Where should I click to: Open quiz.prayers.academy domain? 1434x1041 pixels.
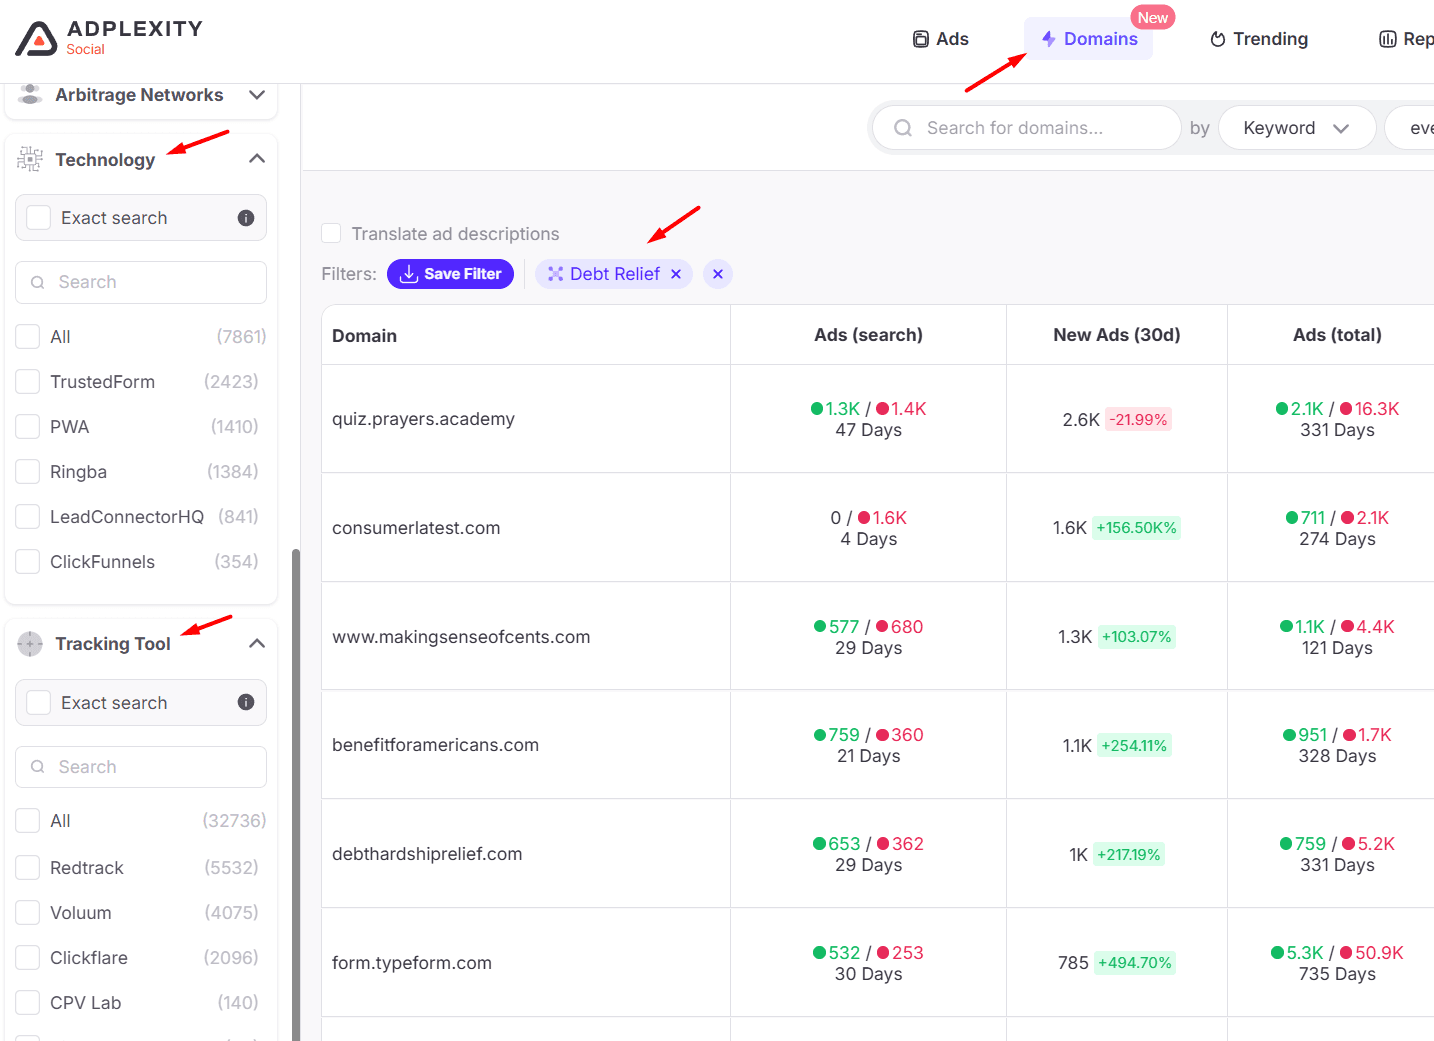pos(423,419)
